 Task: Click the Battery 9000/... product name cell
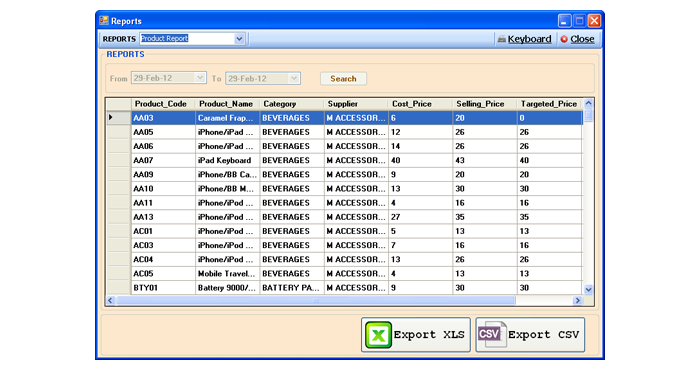[x=228, y=288]
